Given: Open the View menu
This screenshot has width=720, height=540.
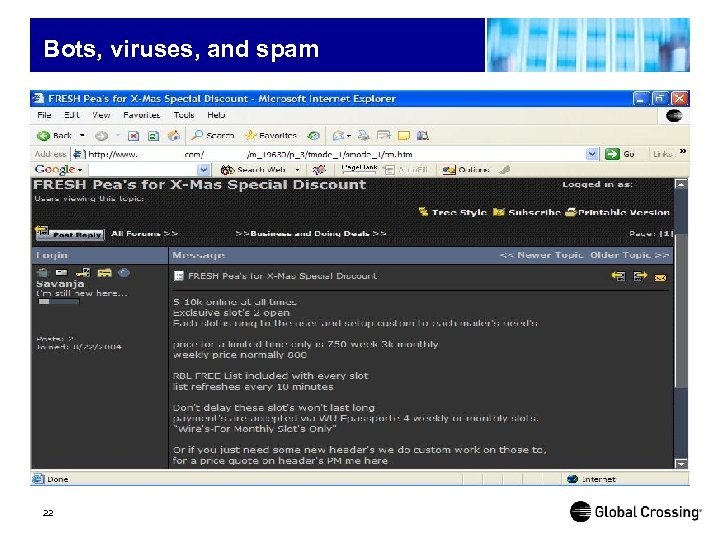Looking at the screenshot, I should coord(101,115).
